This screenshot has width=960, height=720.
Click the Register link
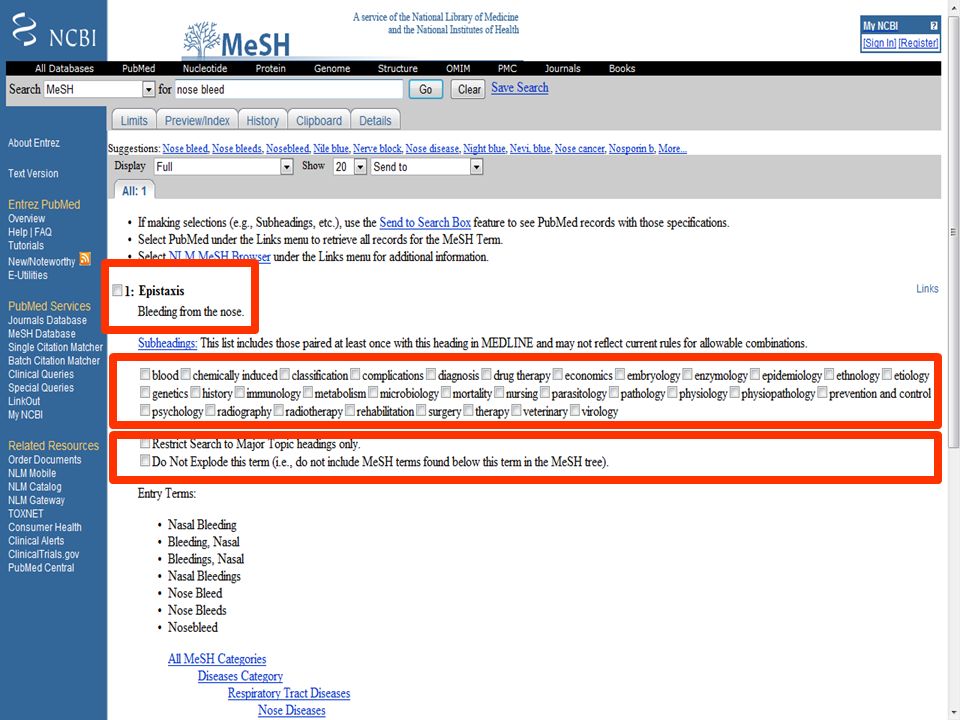click(x=918, y=43)
